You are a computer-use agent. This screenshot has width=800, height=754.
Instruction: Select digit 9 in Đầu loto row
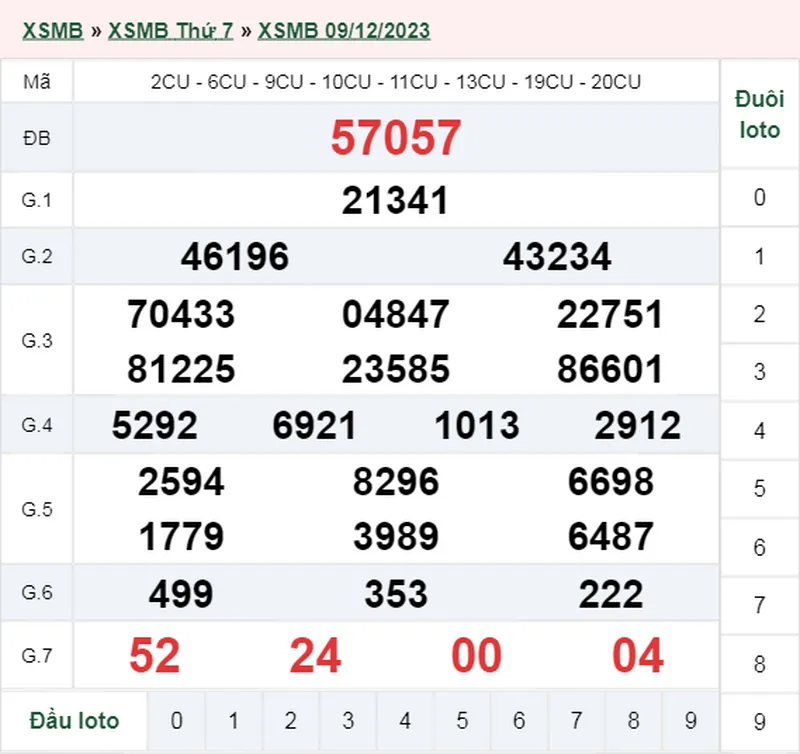690,720
